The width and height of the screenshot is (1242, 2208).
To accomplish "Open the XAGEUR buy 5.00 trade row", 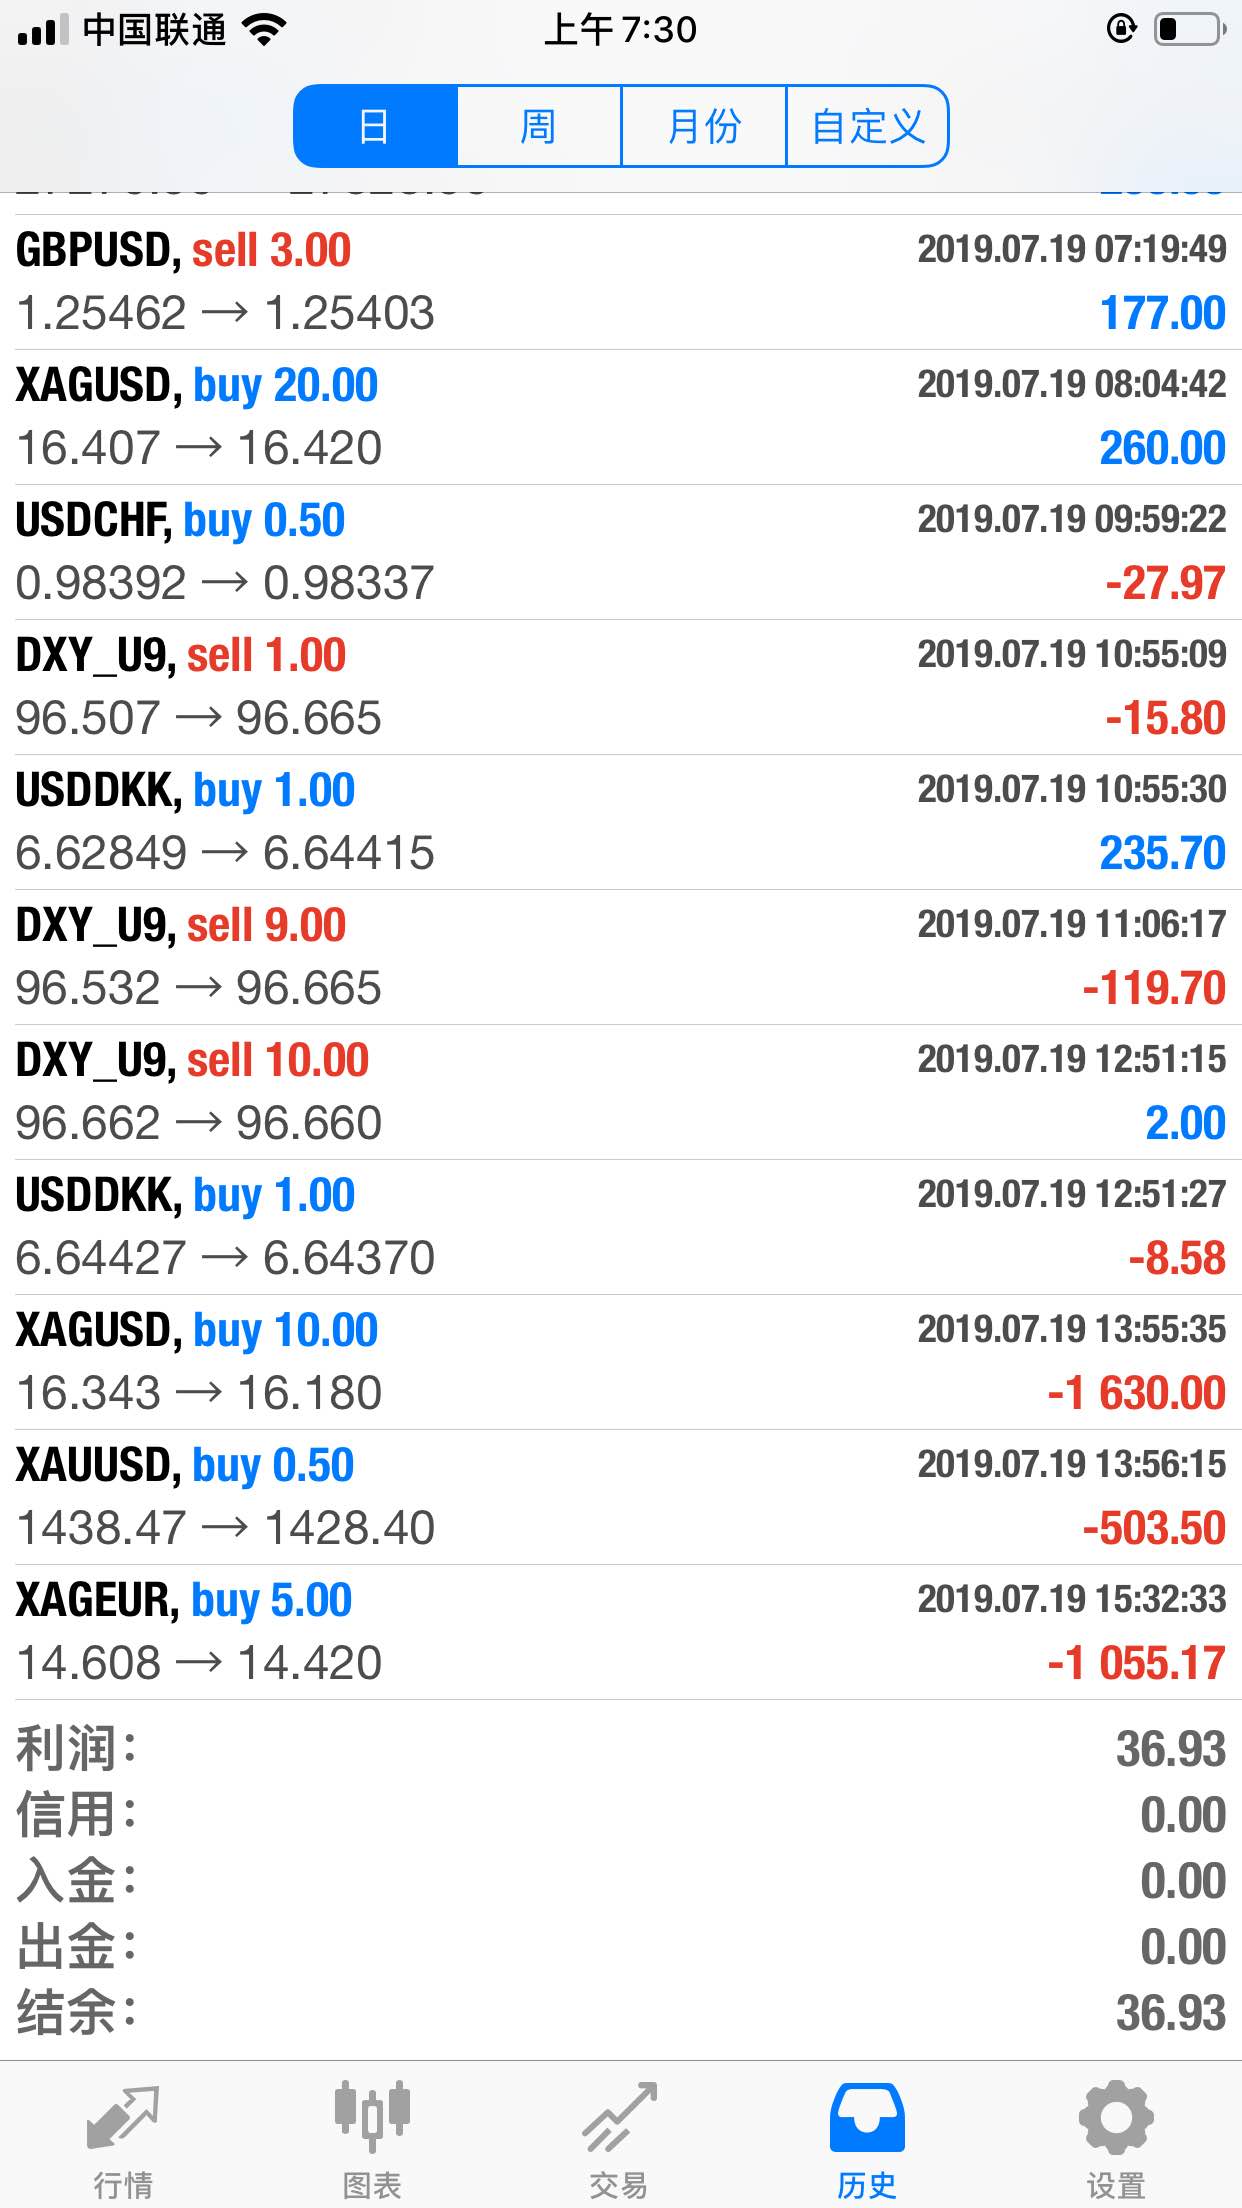I will (621, 1632).
